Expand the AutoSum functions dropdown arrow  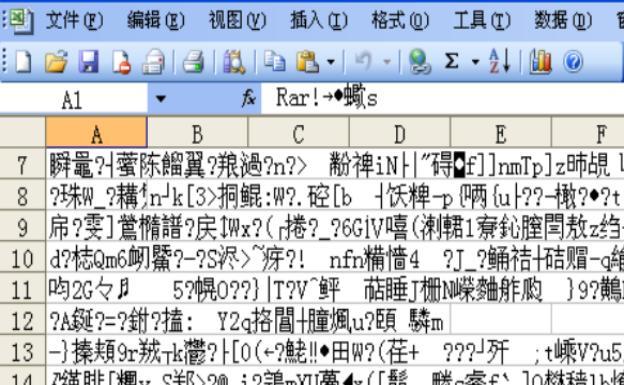pos(475,62)
